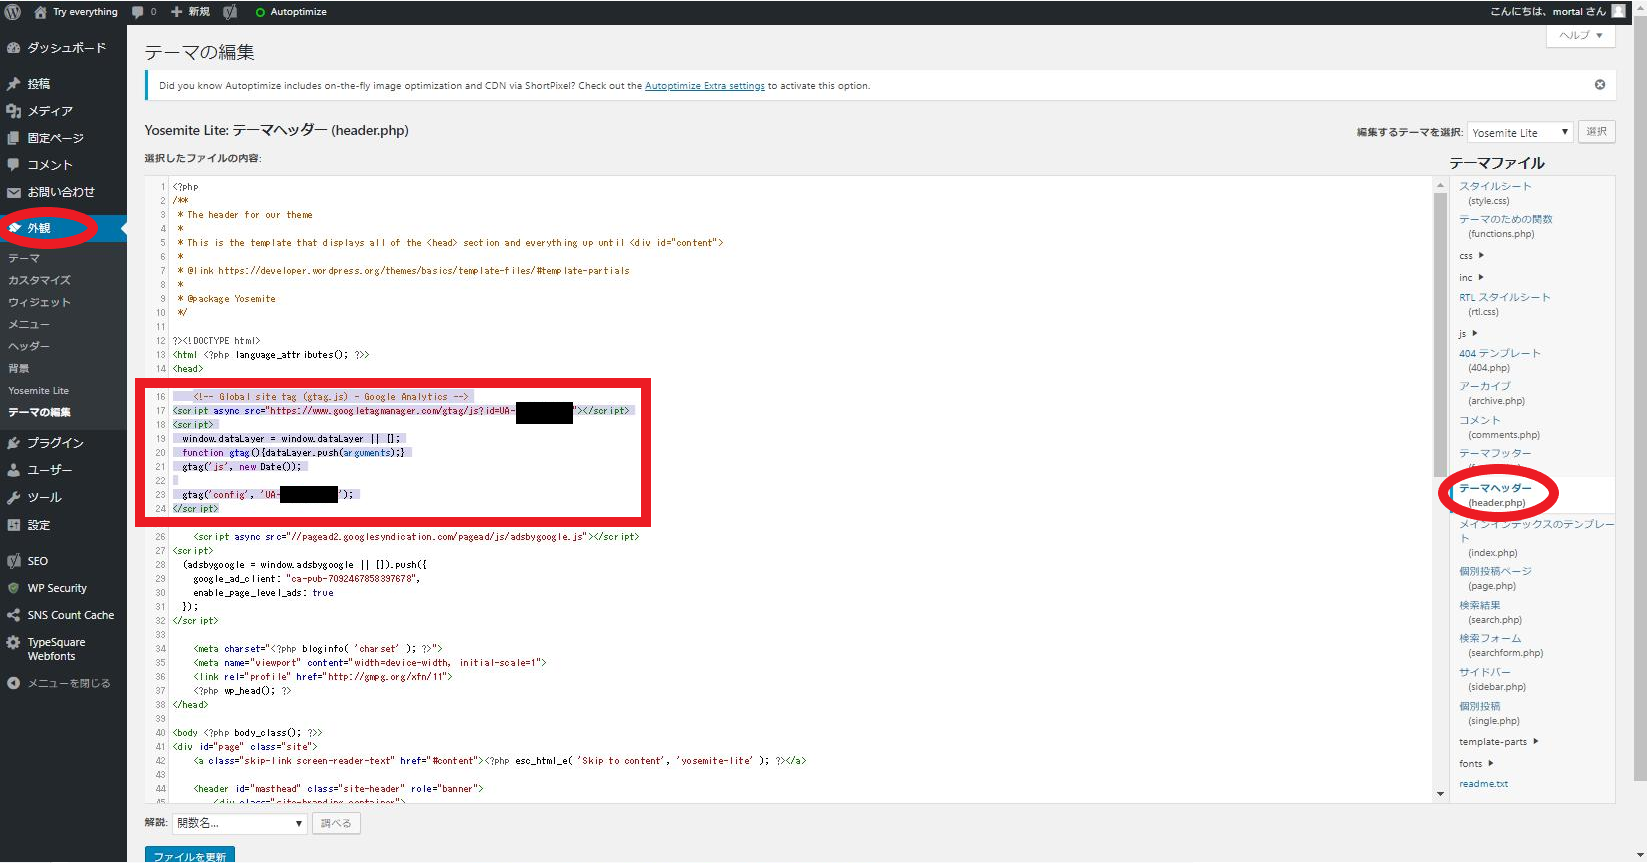Open the theme selector dropdown Yosemite Lite

point(1520,132)
